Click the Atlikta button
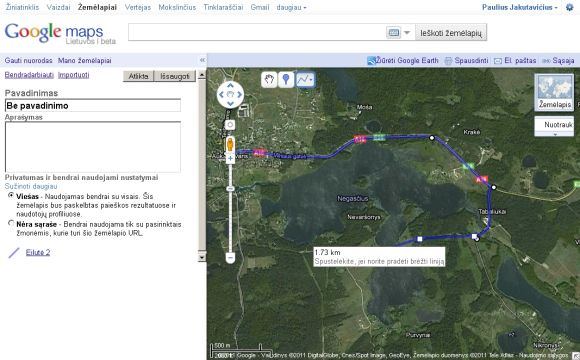The image size is (580, 360). (138, 76)
